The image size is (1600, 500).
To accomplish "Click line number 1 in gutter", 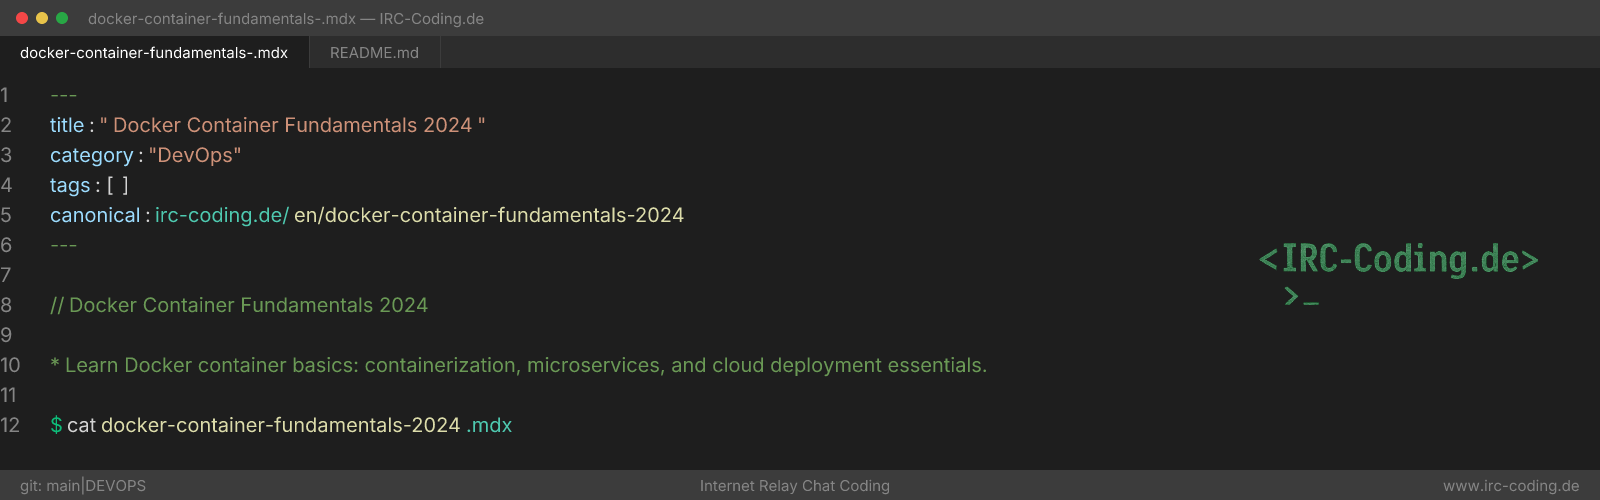I will pyautogui.click(x=5, y=95).
